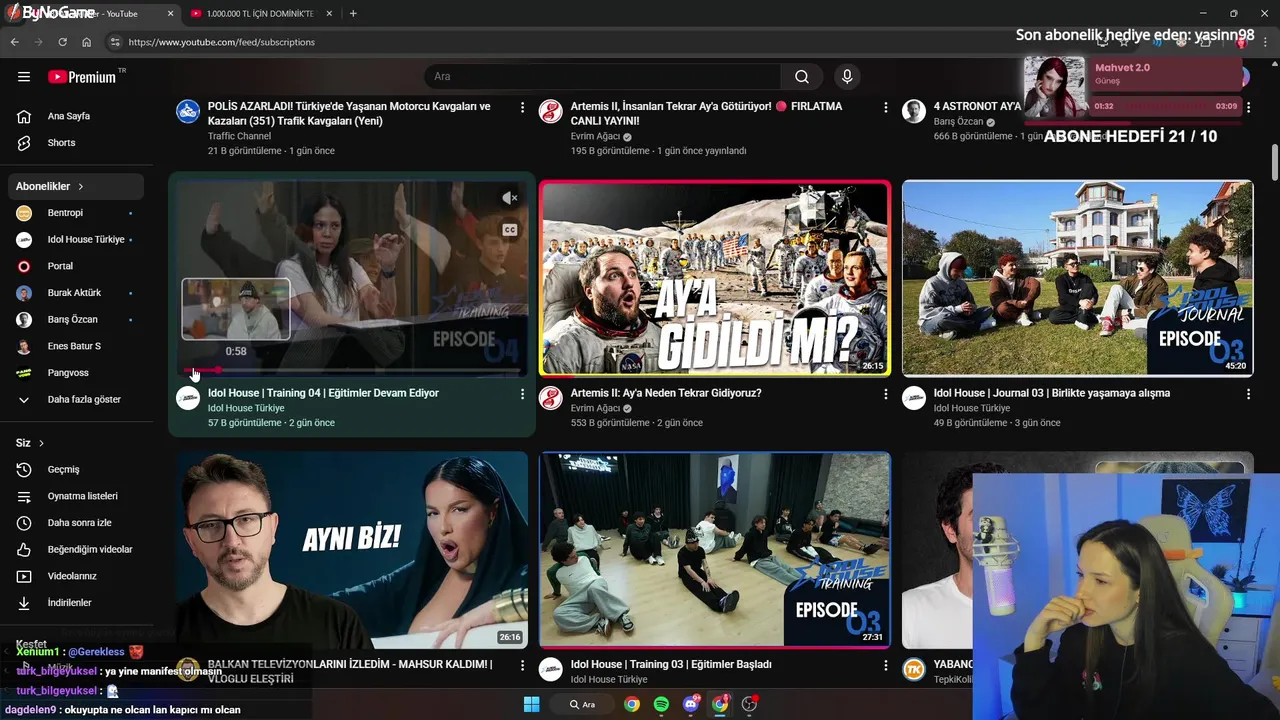This screenshot has height=720, width=1280.
Task: Open Burak Aktürk channel subscription
Action: coord(76,293)
